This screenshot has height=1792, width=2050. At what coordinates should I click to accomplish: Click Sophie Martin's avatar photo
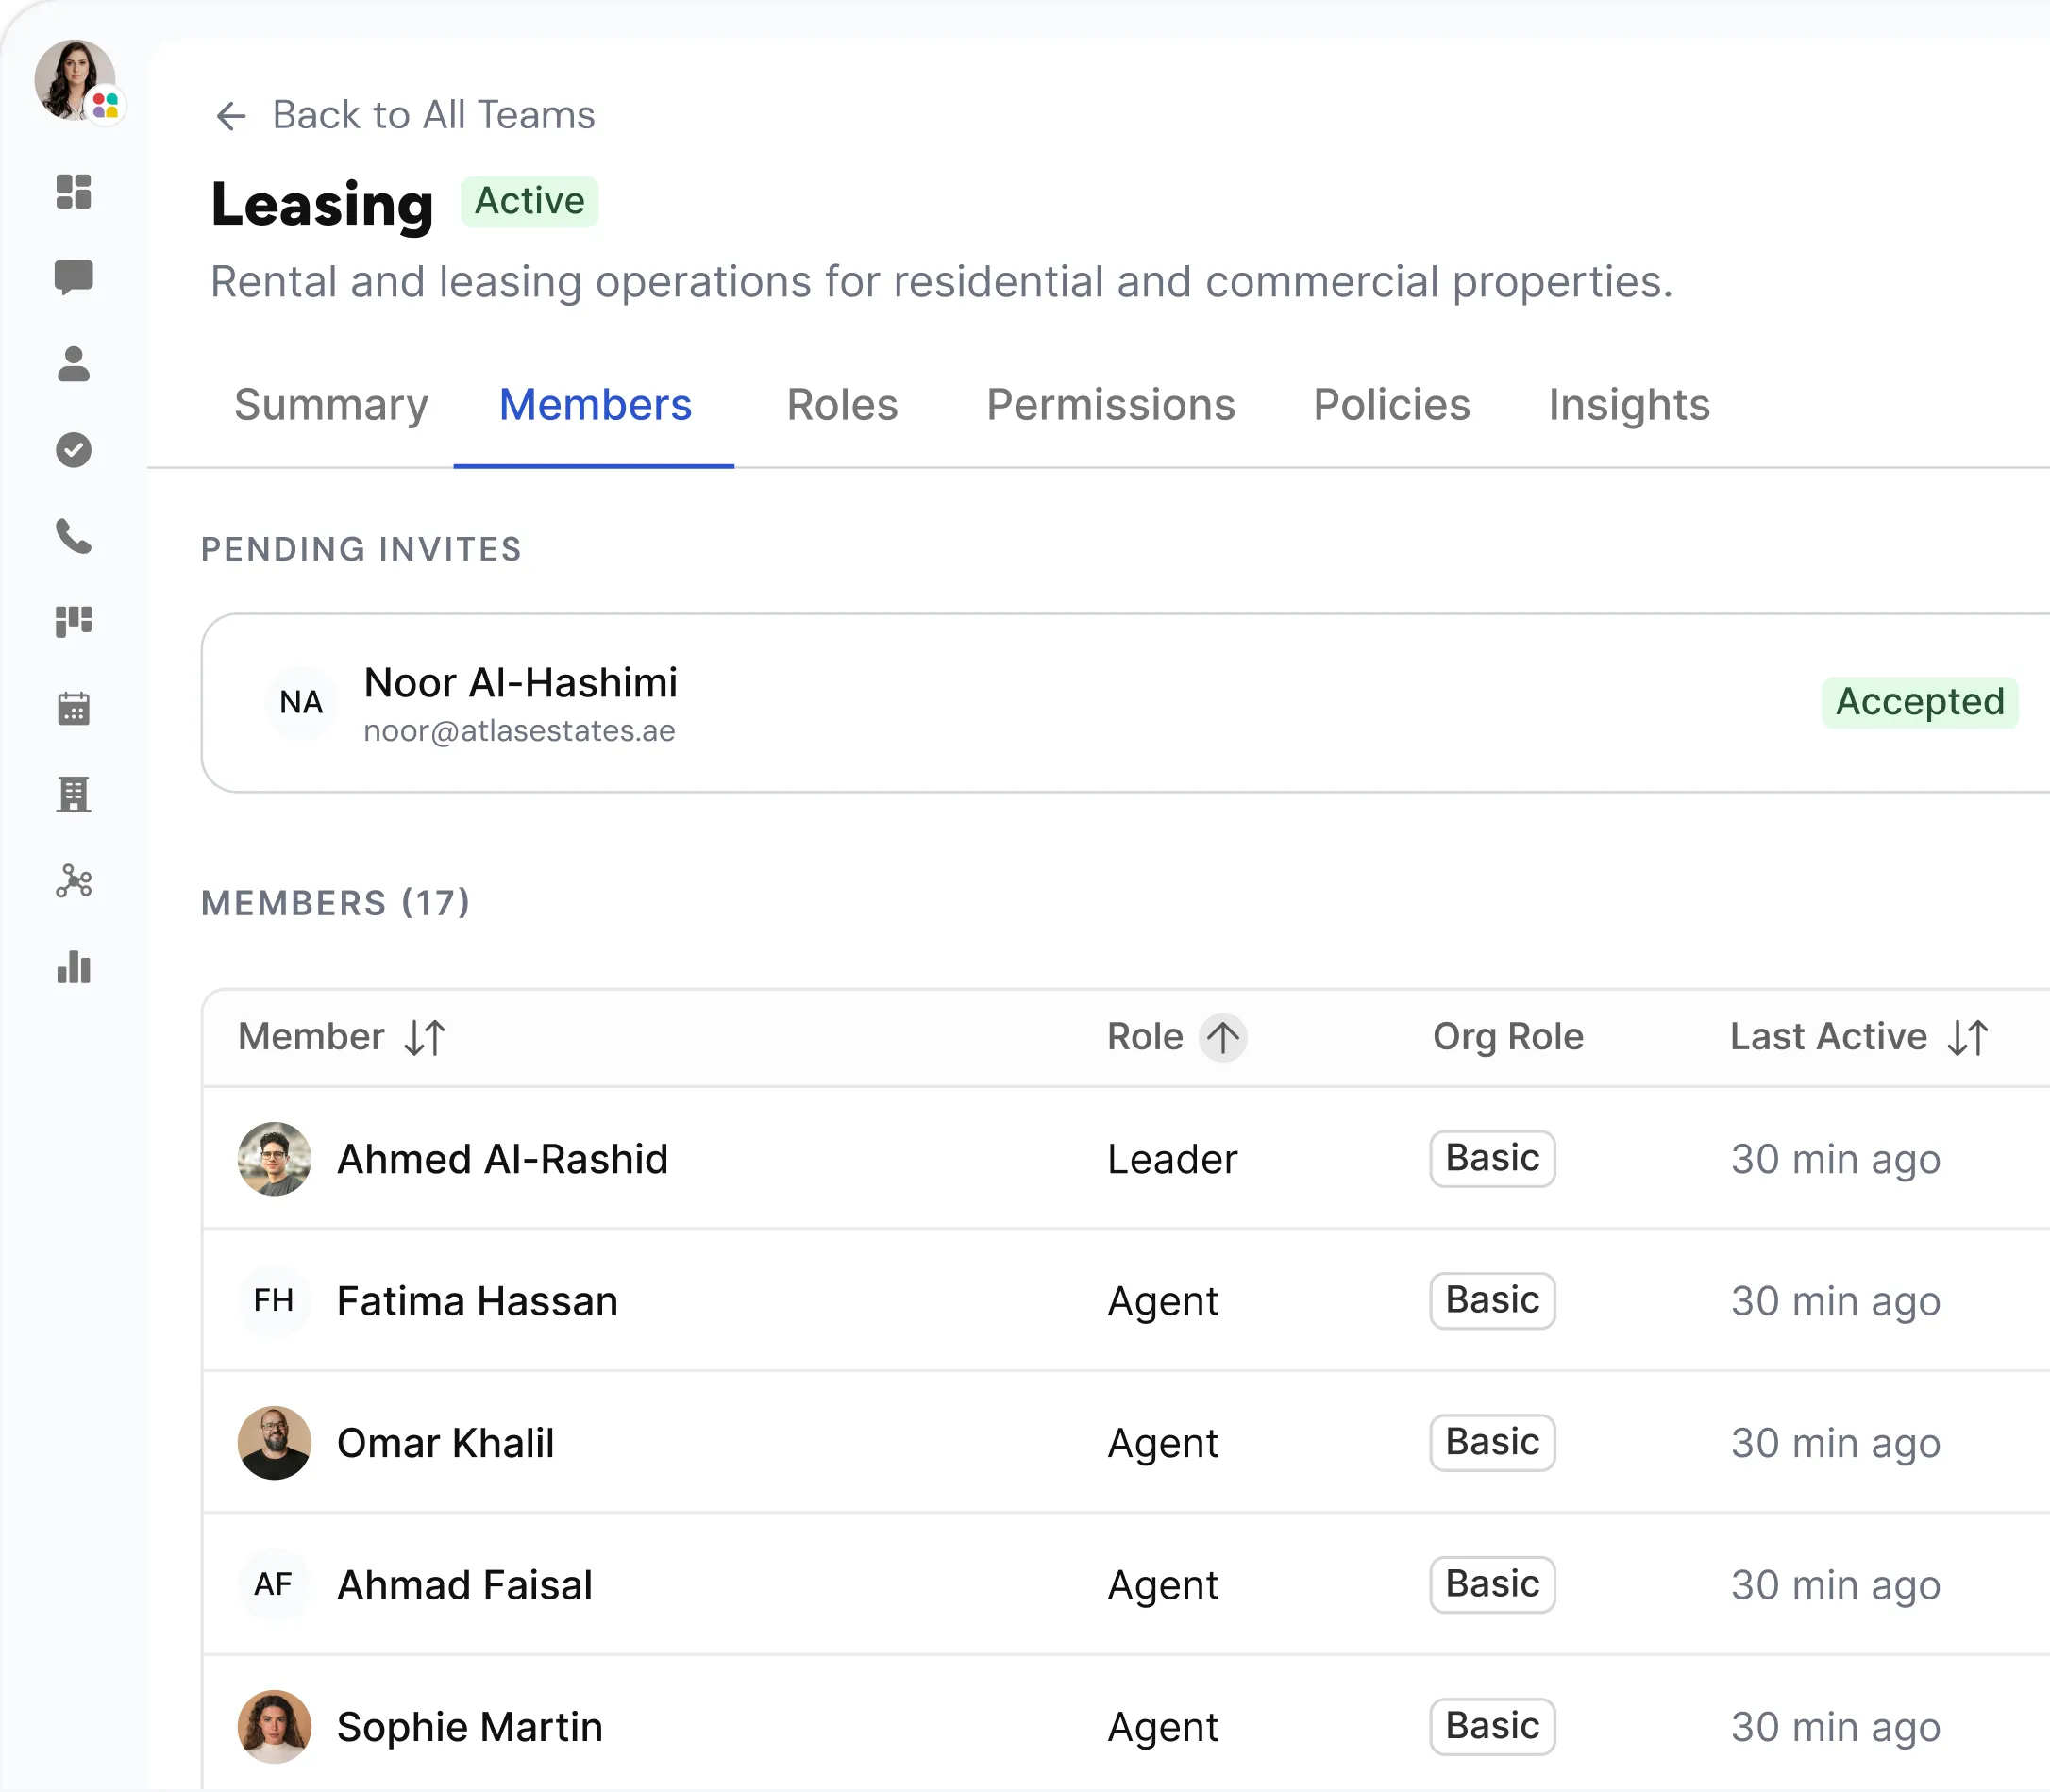(274, 1727)
